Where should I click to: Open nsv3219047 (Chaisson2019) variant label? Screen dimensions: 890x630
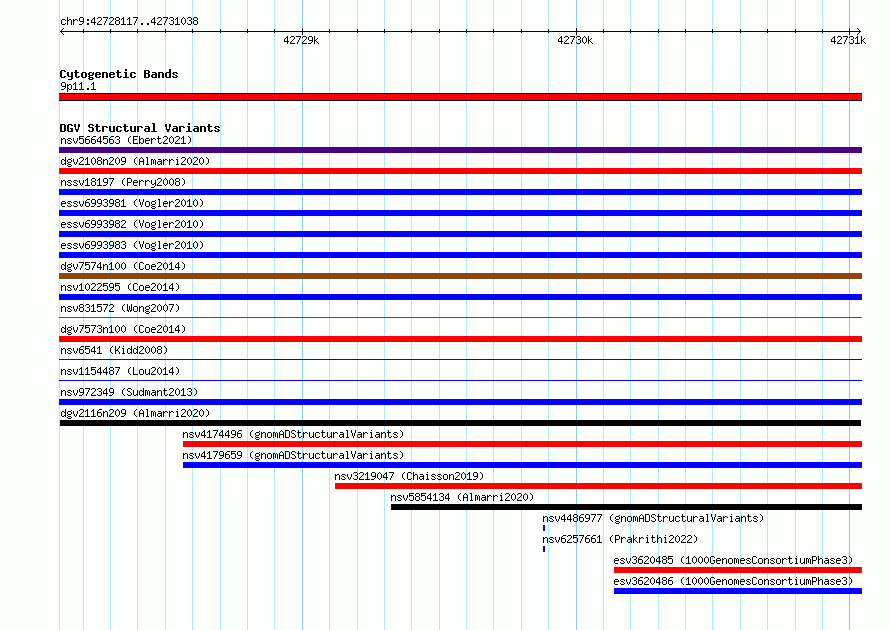(409, 476)
